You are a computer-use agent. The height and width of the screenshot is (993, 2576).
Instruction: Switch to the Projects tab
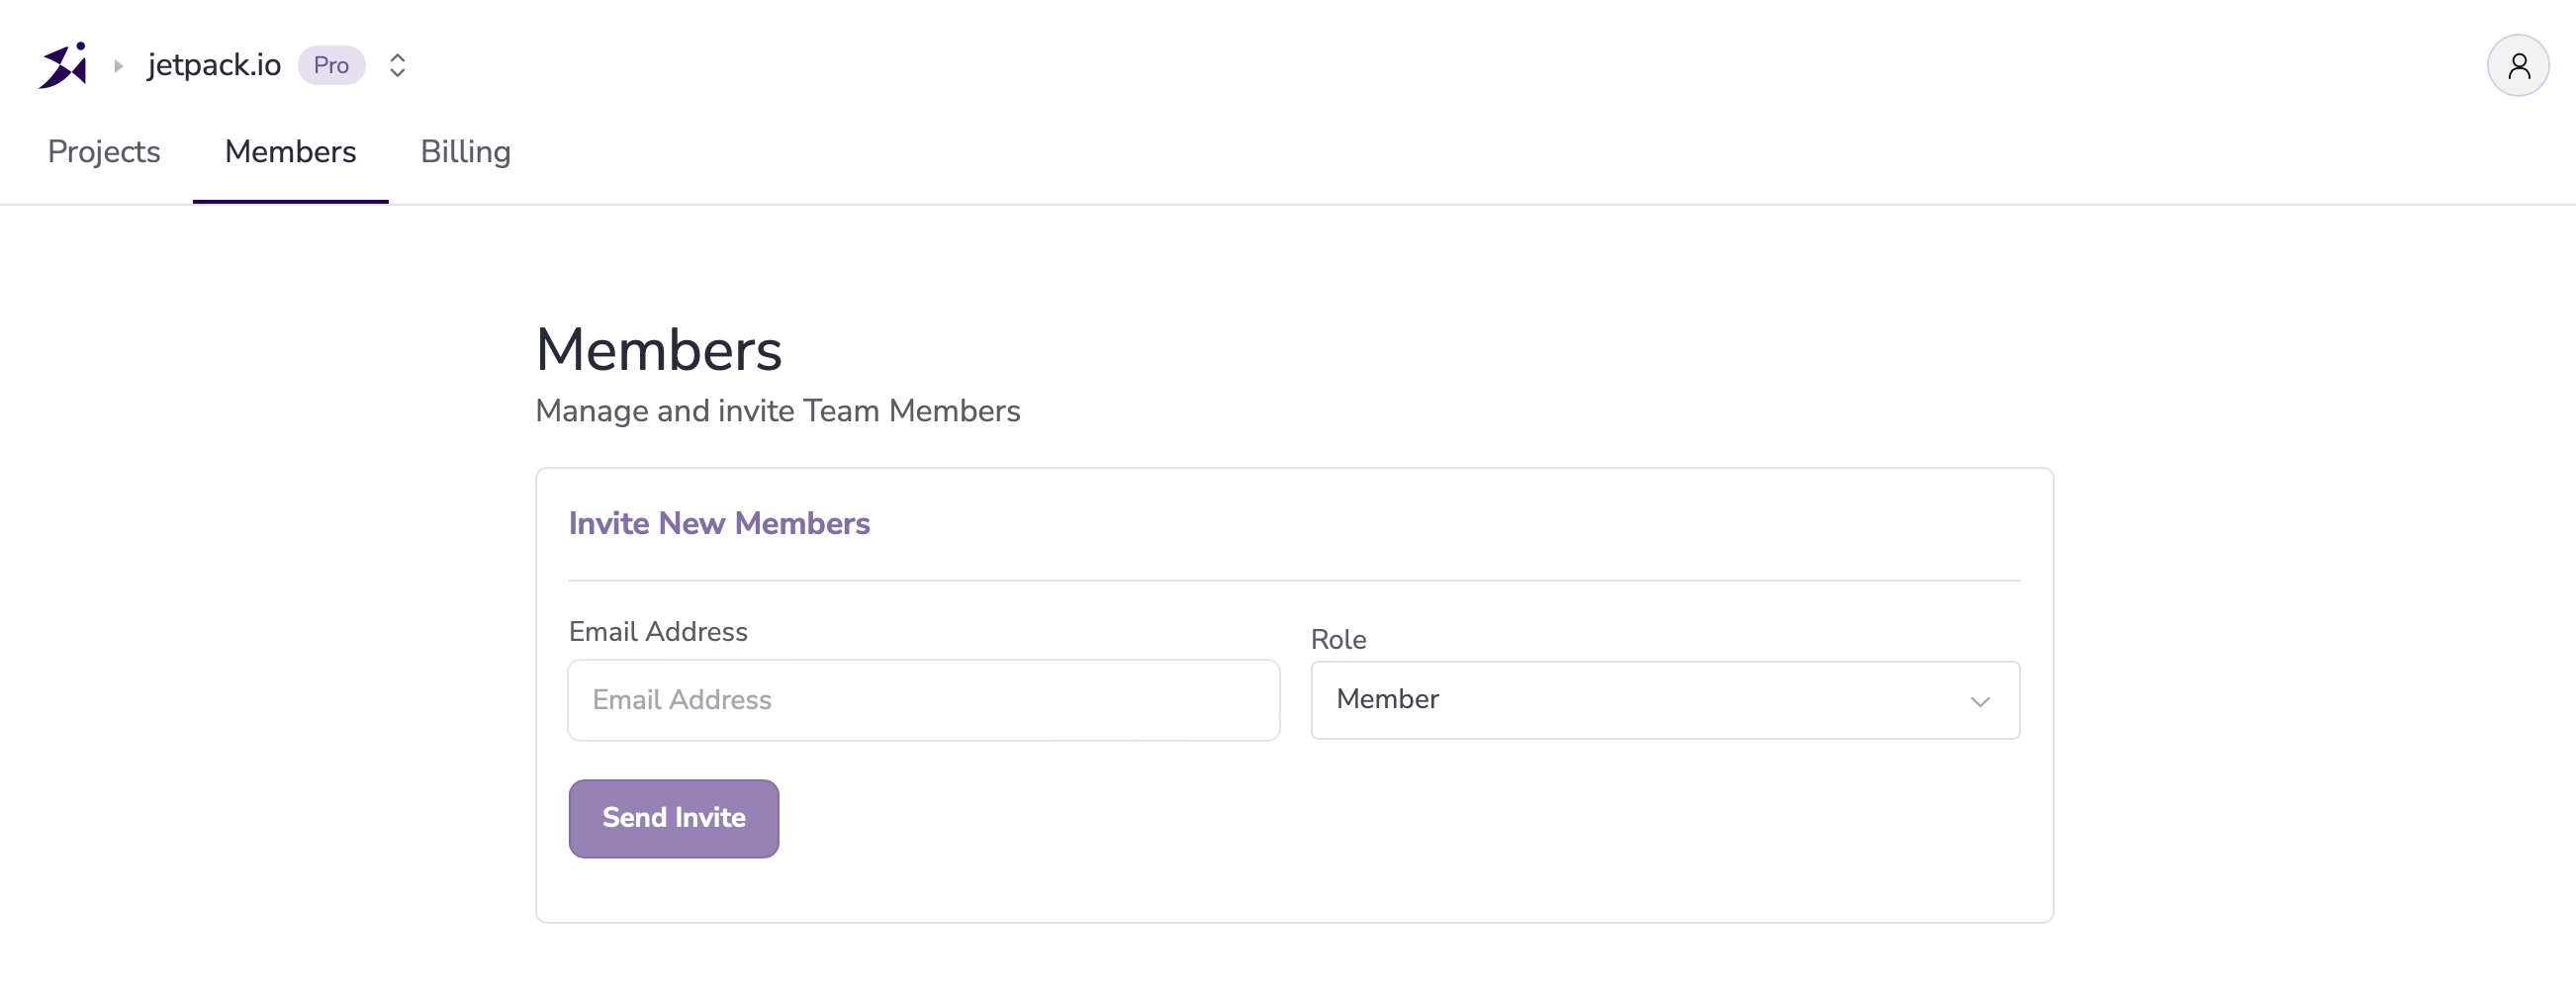tap(104, 152)
